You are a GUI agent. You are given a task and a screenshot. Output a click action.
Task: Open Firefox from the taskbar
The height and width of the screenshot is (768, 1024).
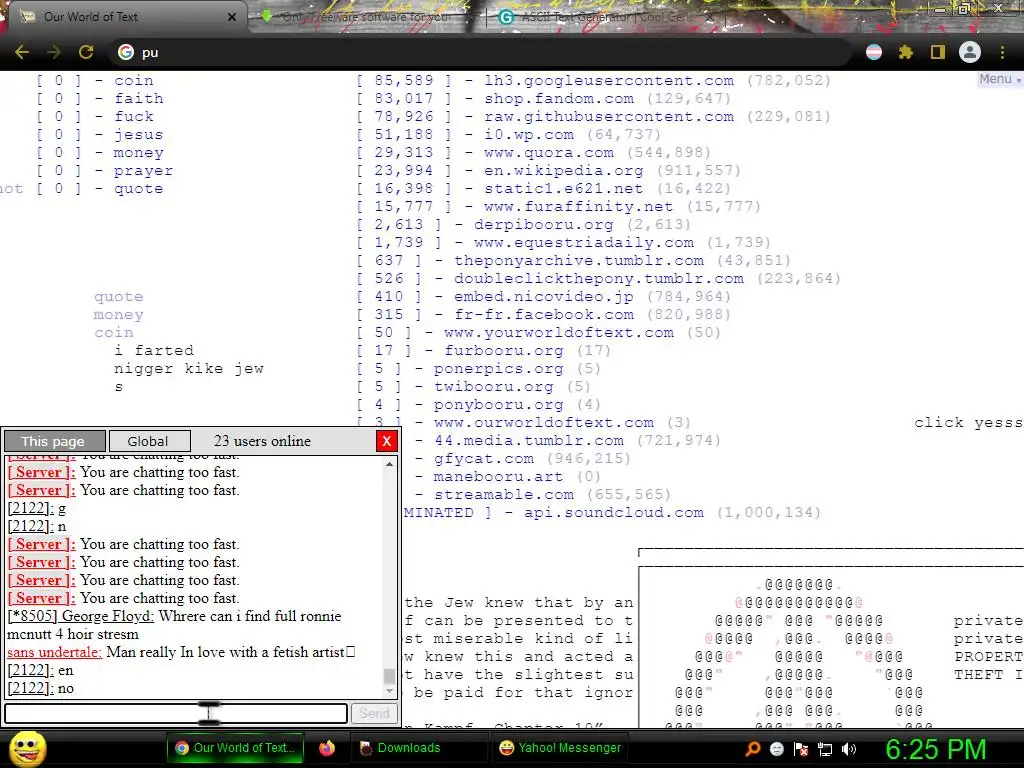coord(327,748)
